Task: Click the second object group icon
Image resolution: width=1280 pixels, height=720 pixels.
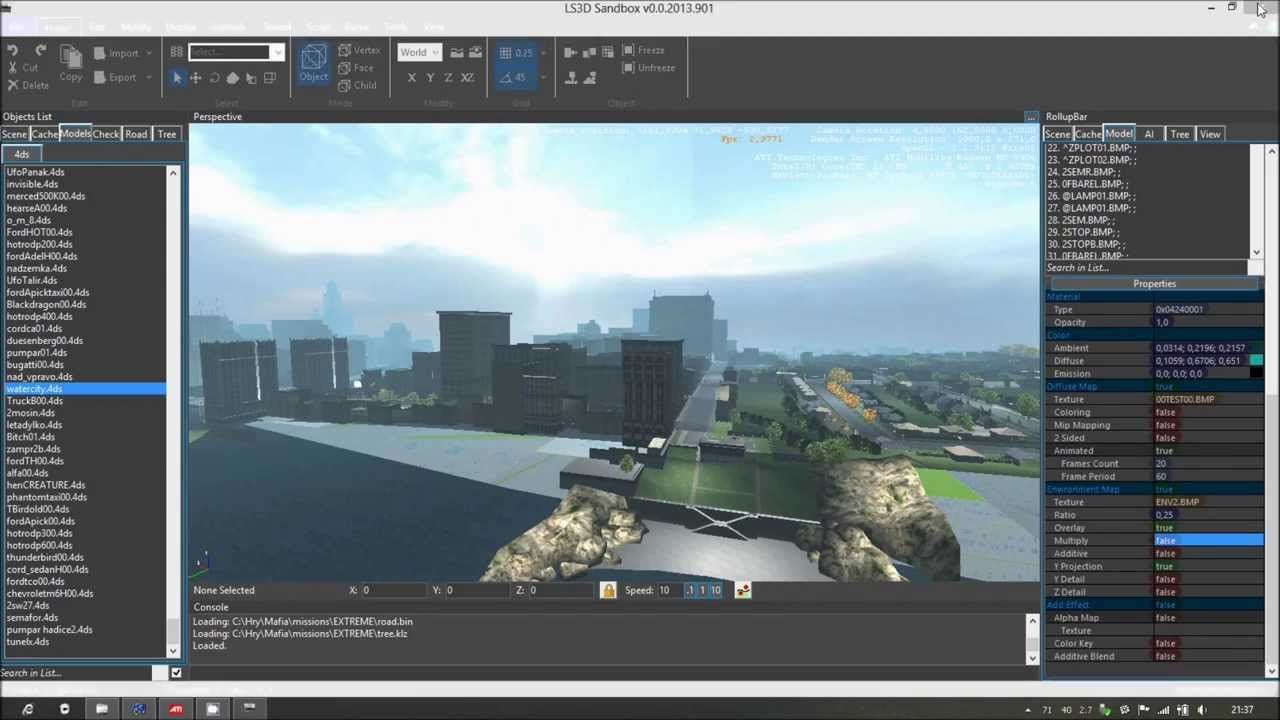Action: tap(588, 51)
